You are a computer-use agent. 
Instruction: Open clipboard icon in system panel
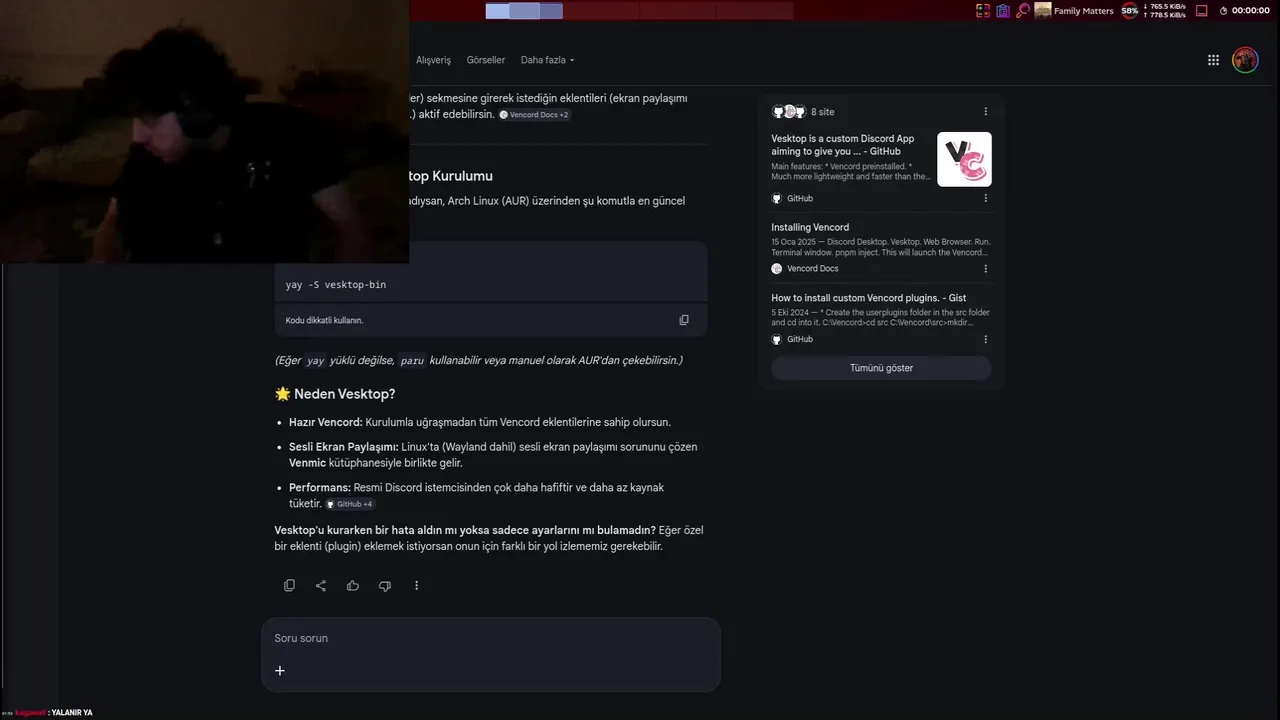[1003, 11]
